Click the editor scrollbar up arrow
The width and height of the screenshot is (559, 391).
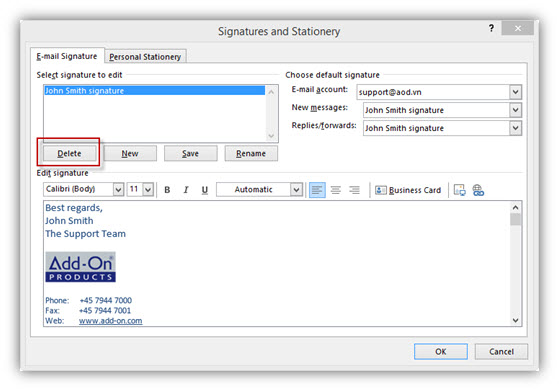point(516,207)
